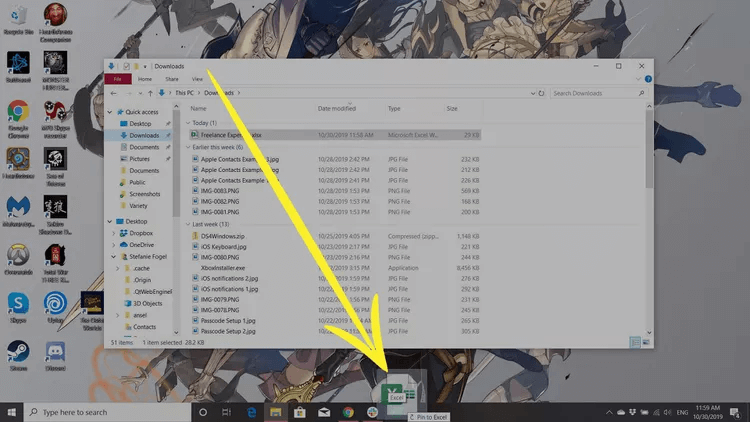The height and width of the screenshot is (422, 750).
Task: Click the Search Downloads field
Action: pos(598,93)
